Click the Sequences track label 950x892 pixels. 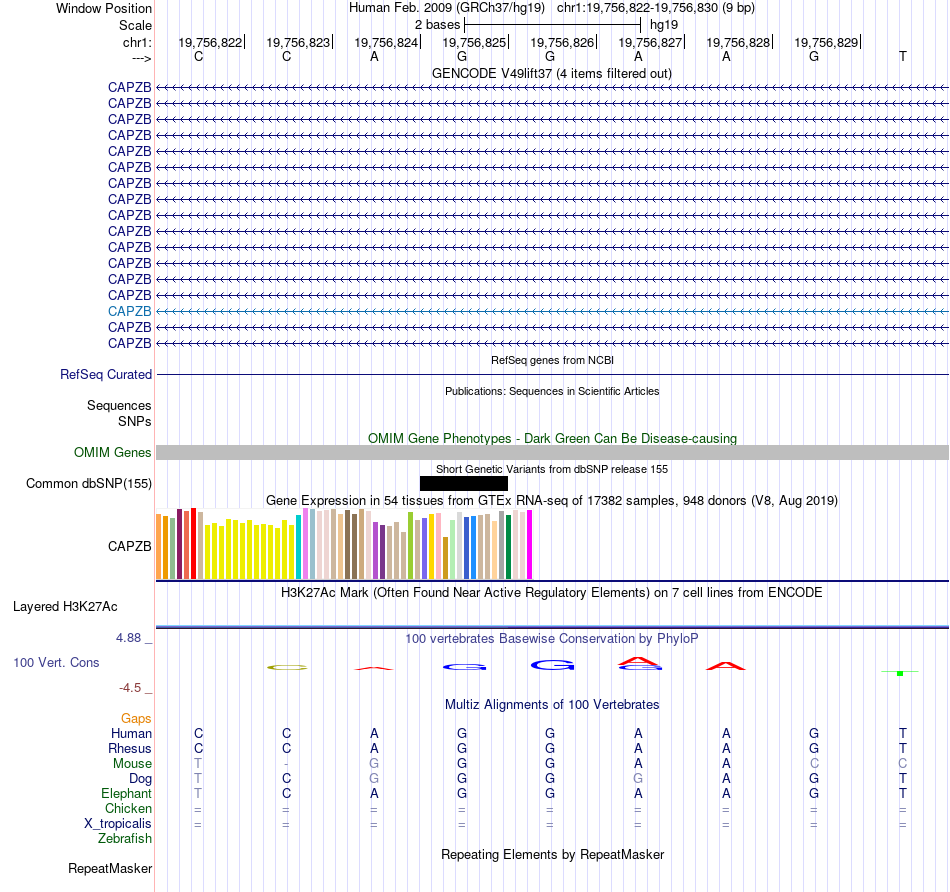(119, 405)
